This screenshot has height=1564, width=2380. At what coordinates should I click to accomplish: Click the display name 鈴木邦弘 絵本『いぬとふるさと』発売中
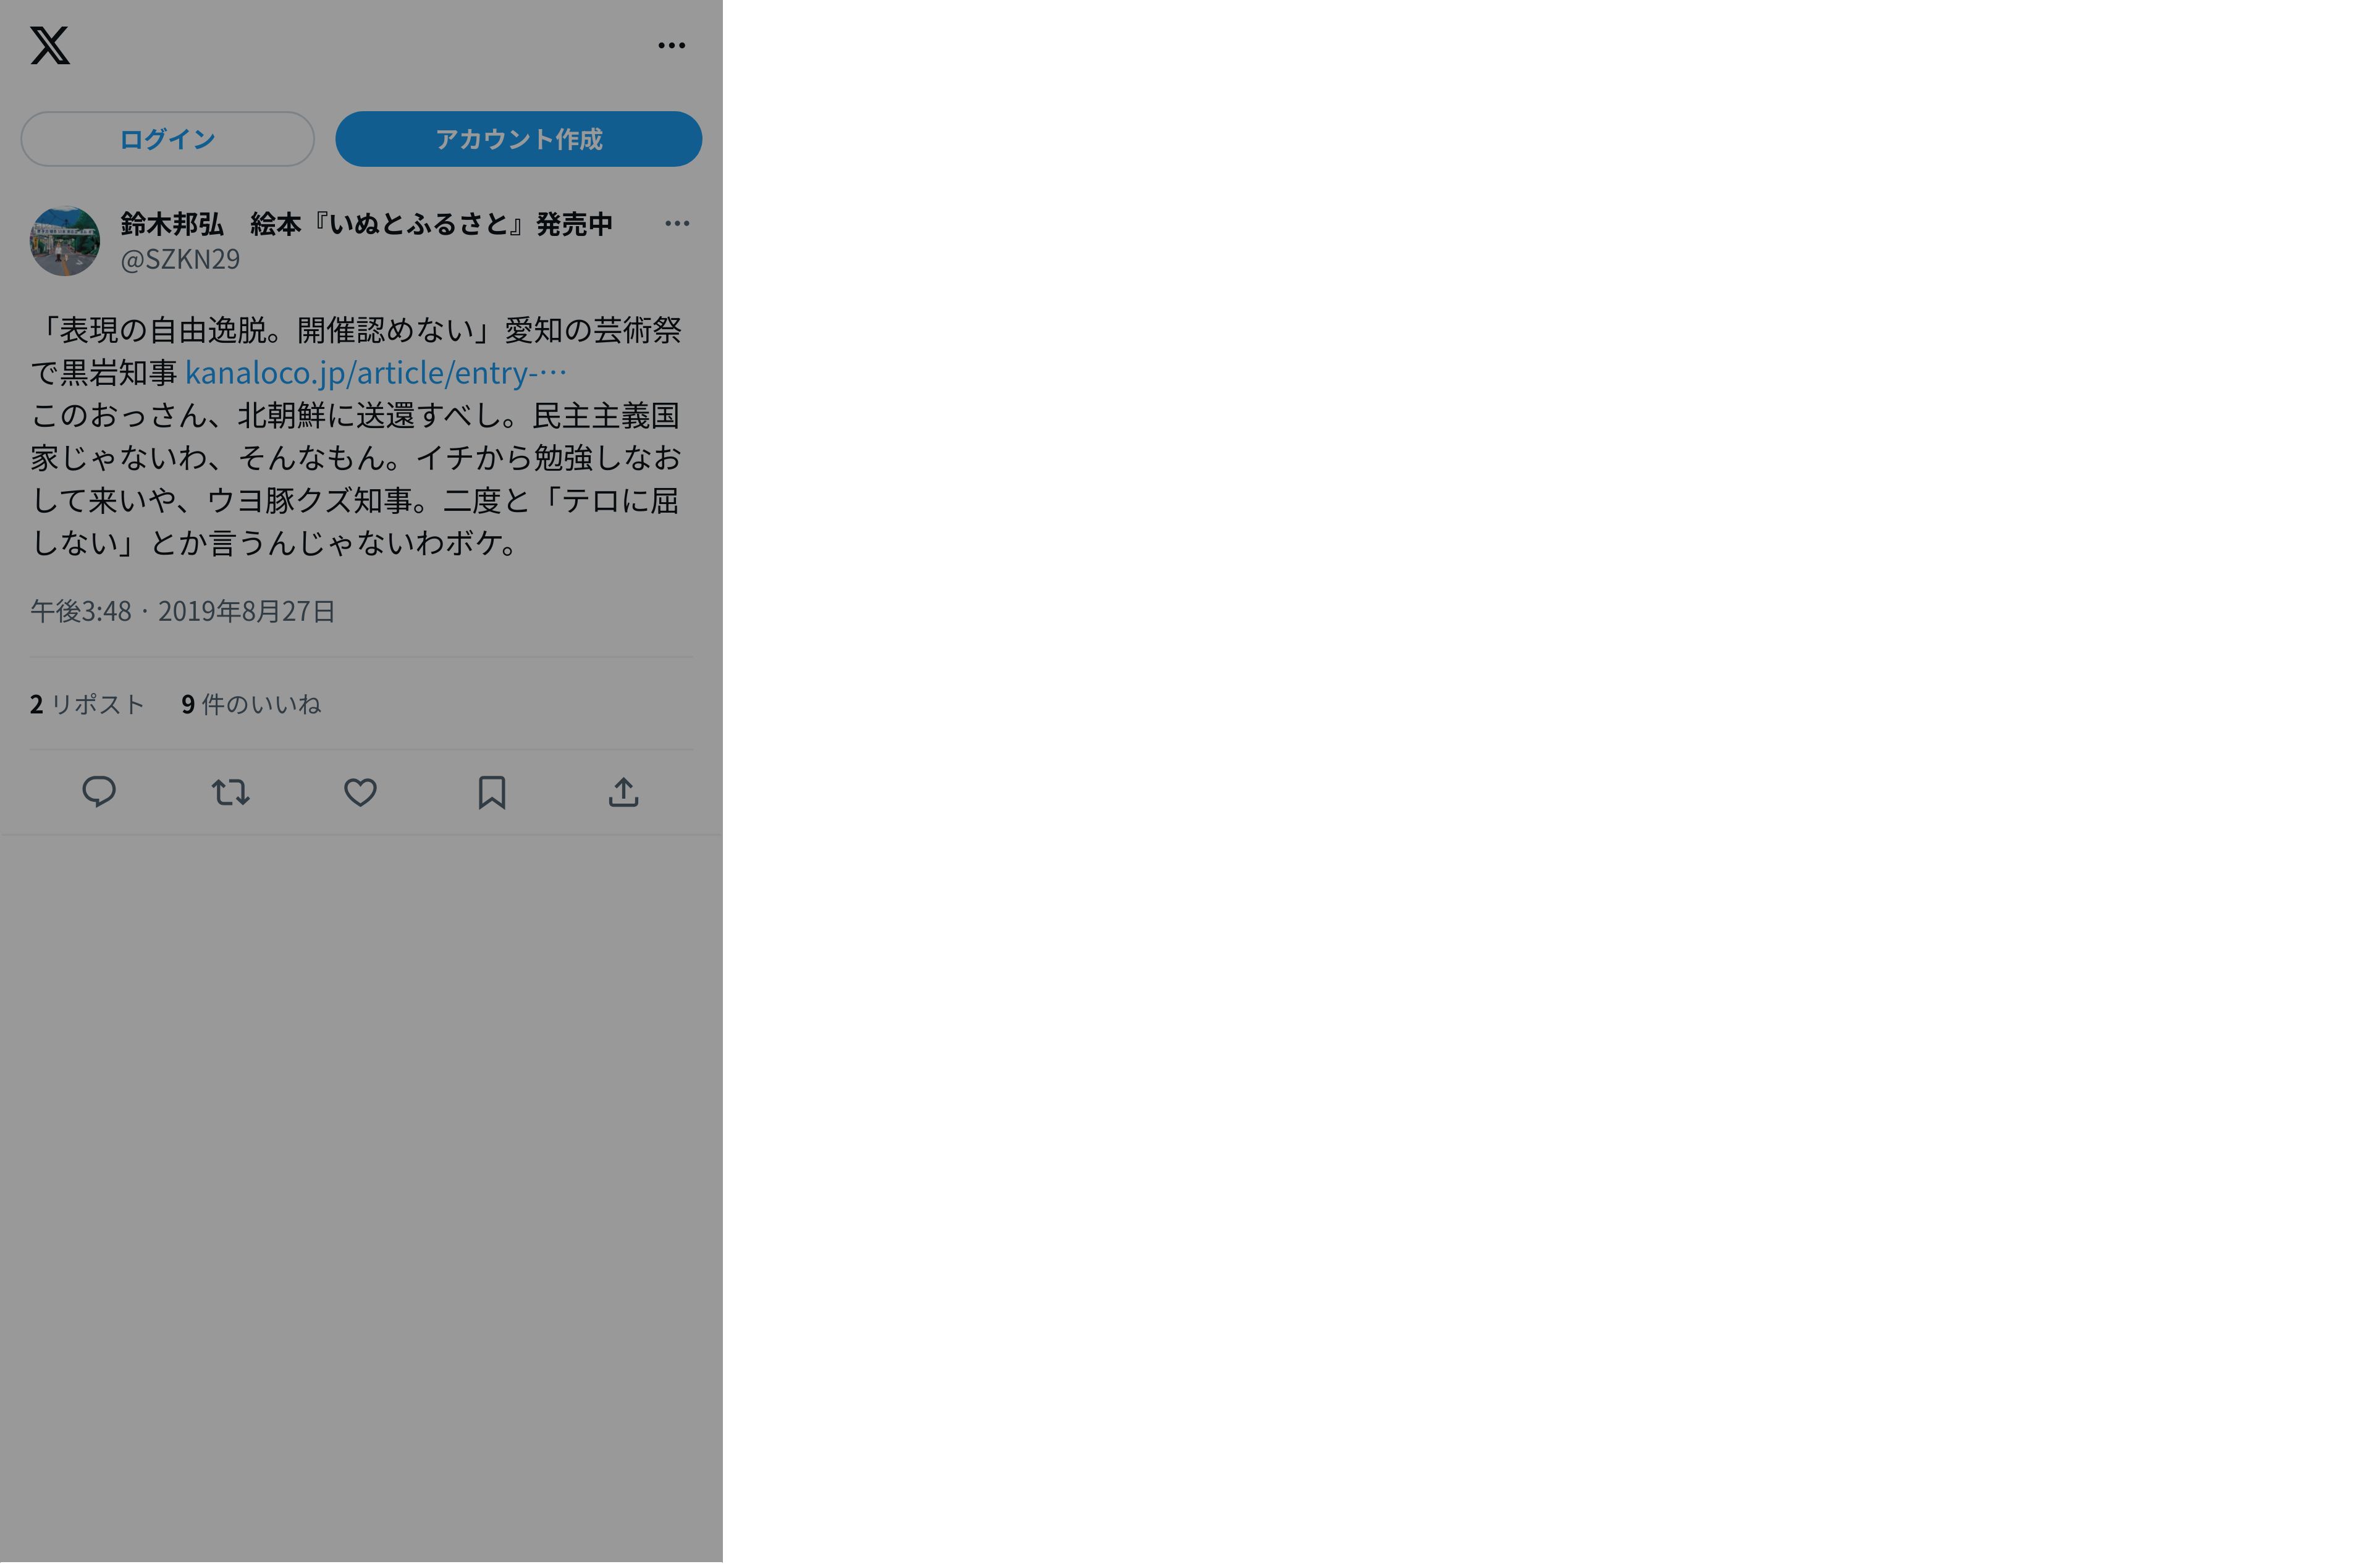(x=366, y=223)
